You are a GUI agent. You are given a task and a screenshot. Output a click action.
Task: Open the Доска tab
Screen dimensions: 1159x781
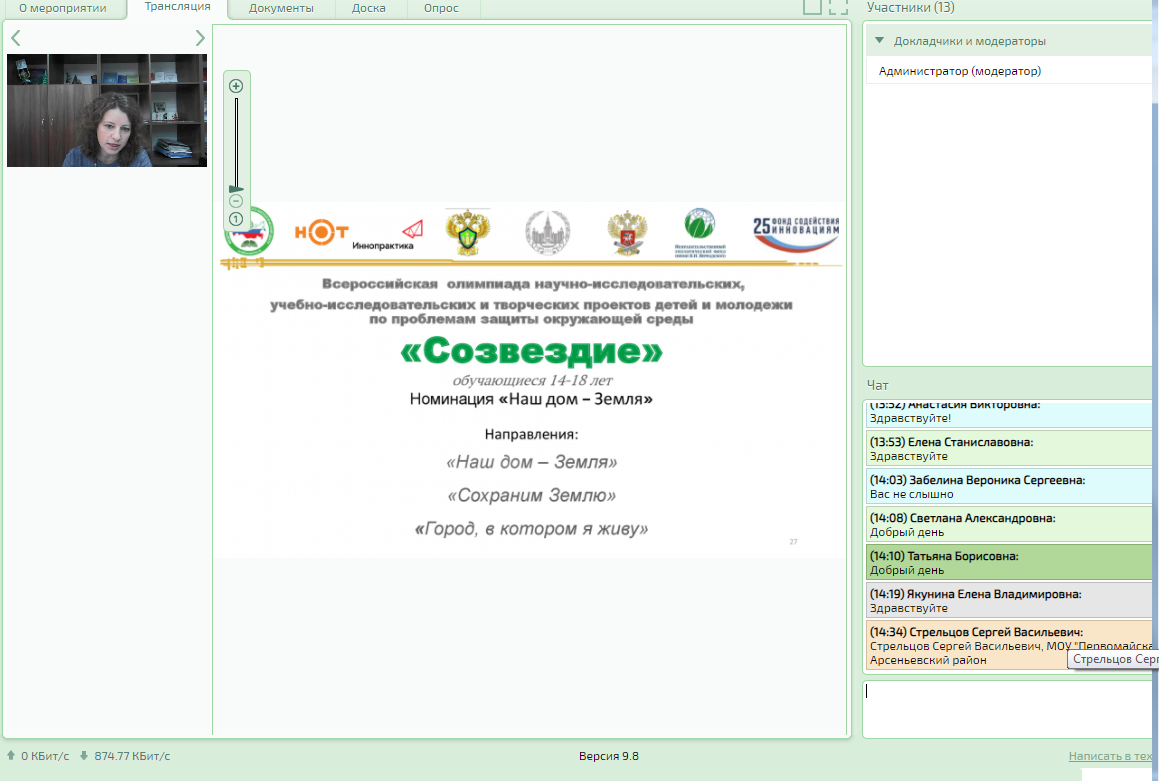point(369,8)
